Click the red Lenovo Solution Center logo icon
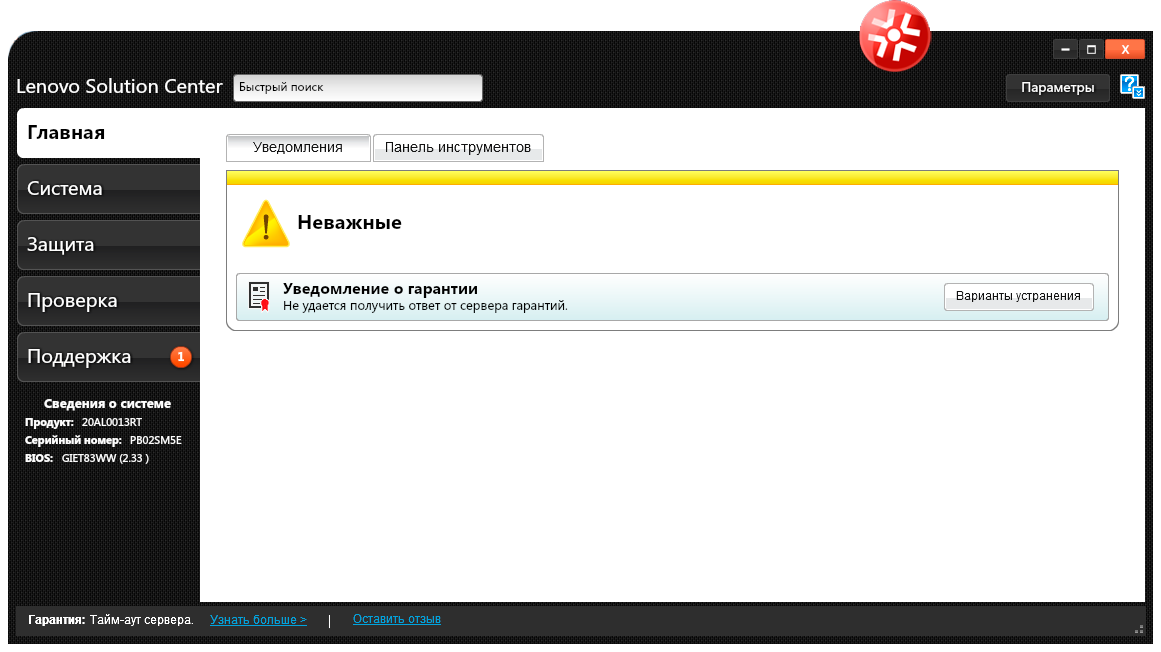Screen dimensions: 1161x652 click(894, 36)
